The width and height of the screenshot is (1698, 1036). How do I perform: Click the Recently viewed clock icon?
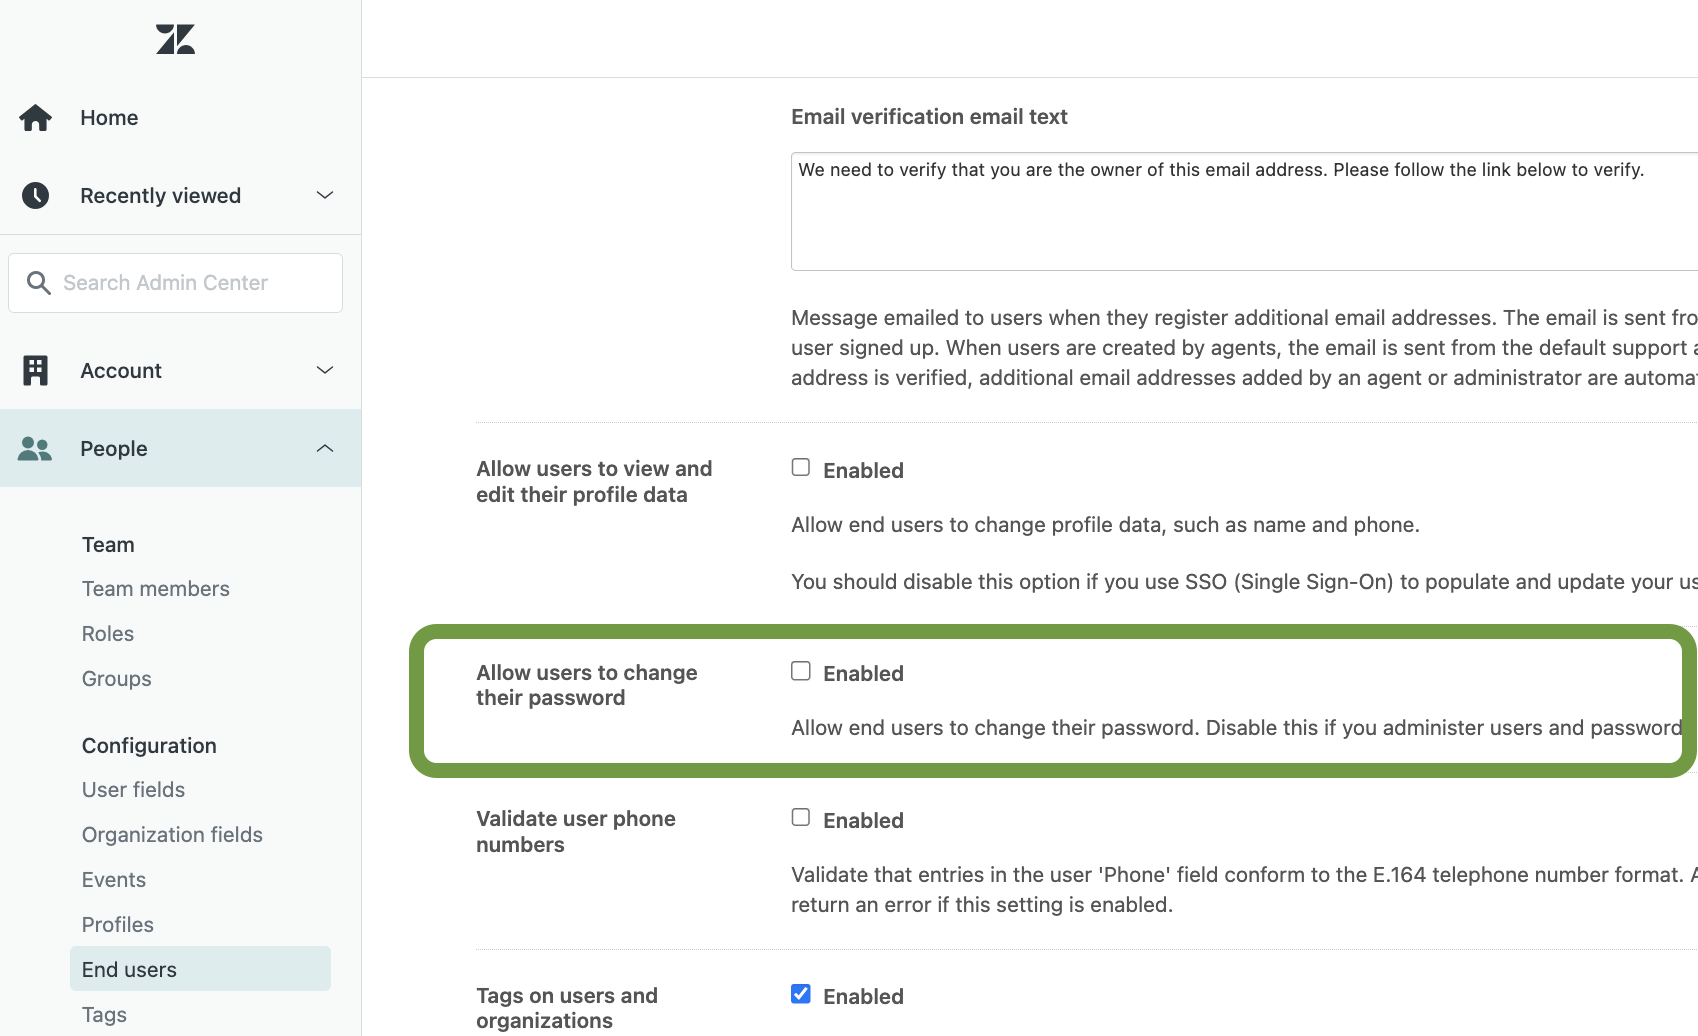point(36,195)
